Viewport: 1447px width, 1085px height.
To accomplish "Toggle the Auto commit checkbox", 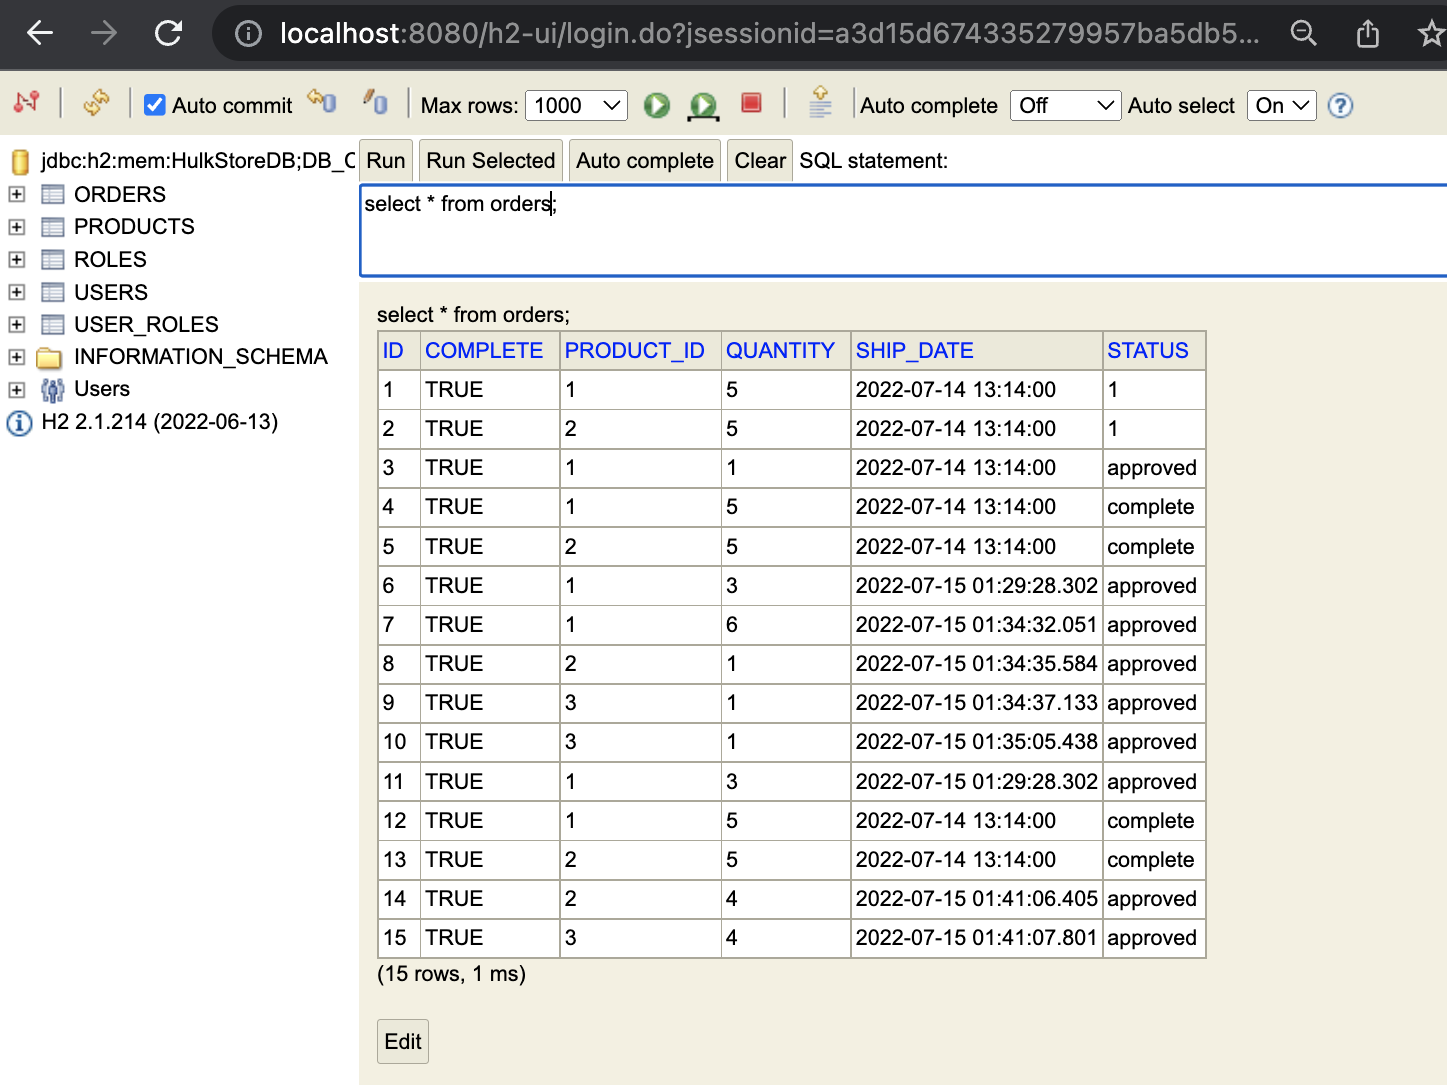I will pos(155,105).
